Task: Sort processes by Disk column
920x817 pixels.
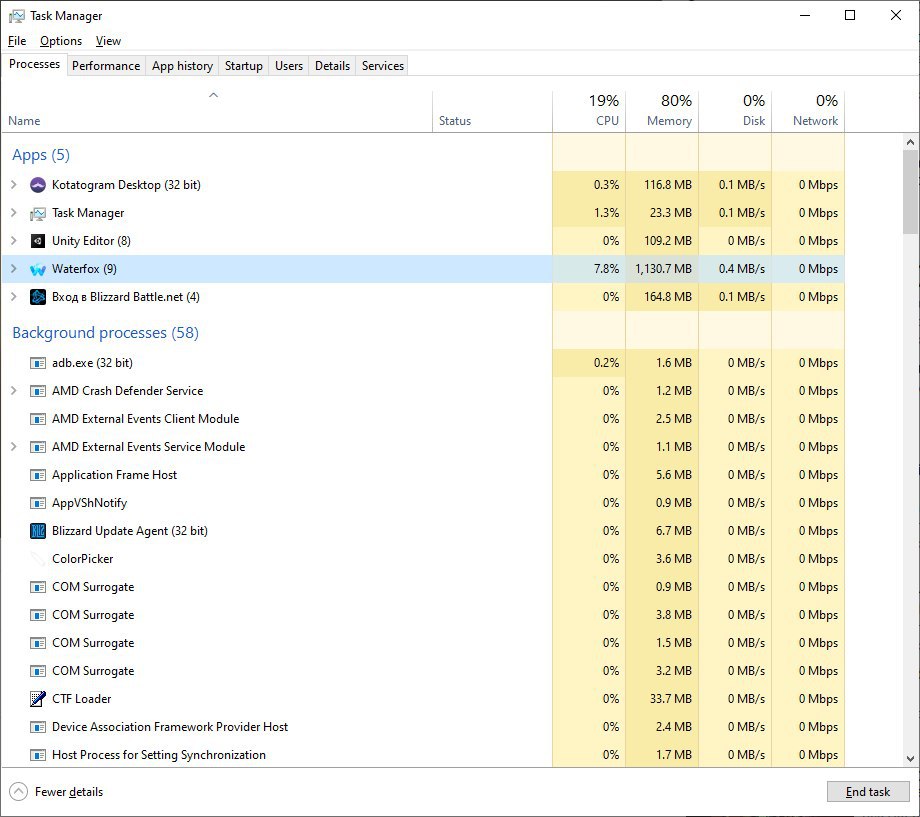Action: 735,112
